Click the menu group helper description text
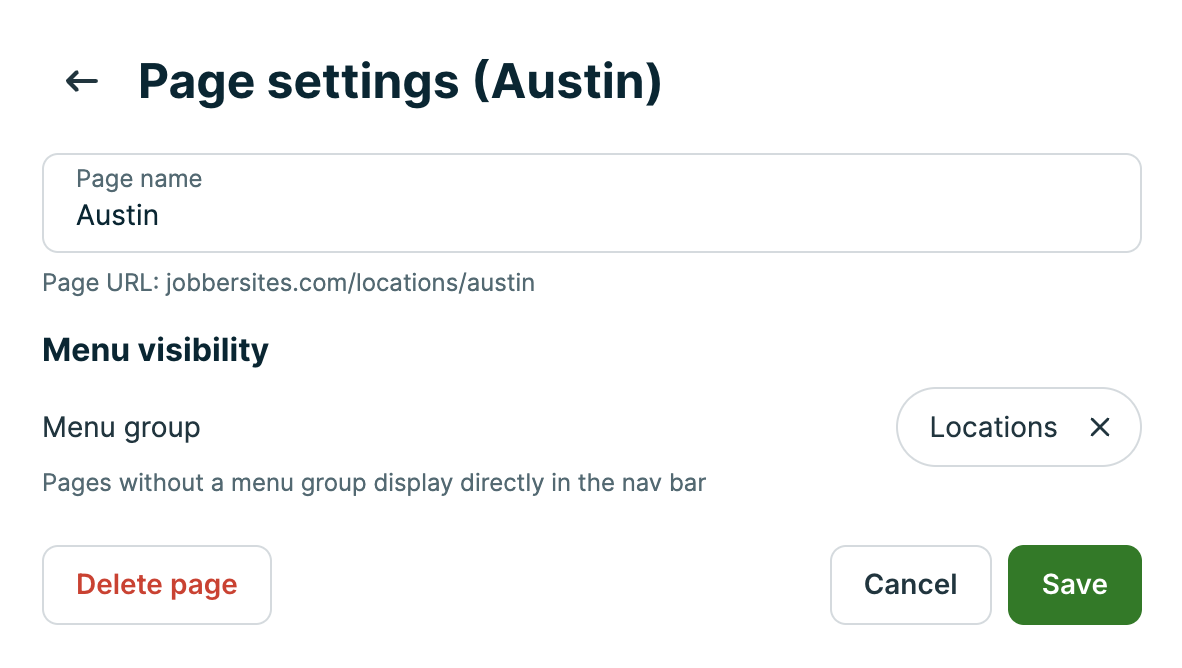The height and width of the screenshot is (668, 1182). pyautogui.click(x=374, y=484)
